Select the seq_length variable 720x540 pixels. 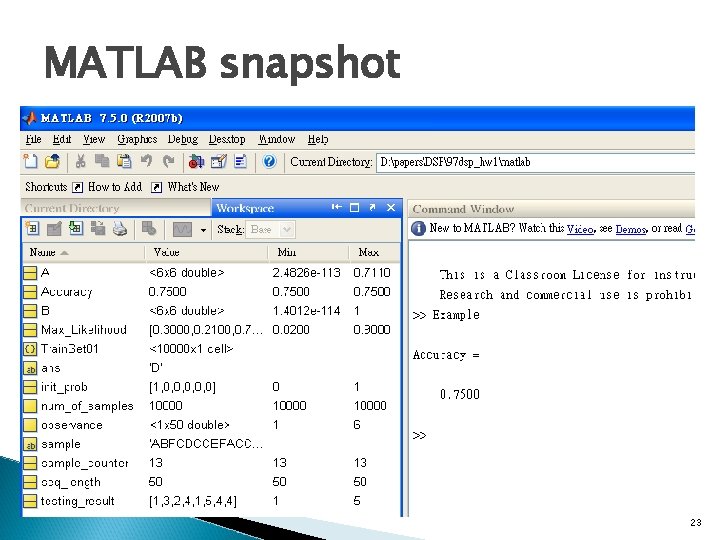[x=211, y=482]
